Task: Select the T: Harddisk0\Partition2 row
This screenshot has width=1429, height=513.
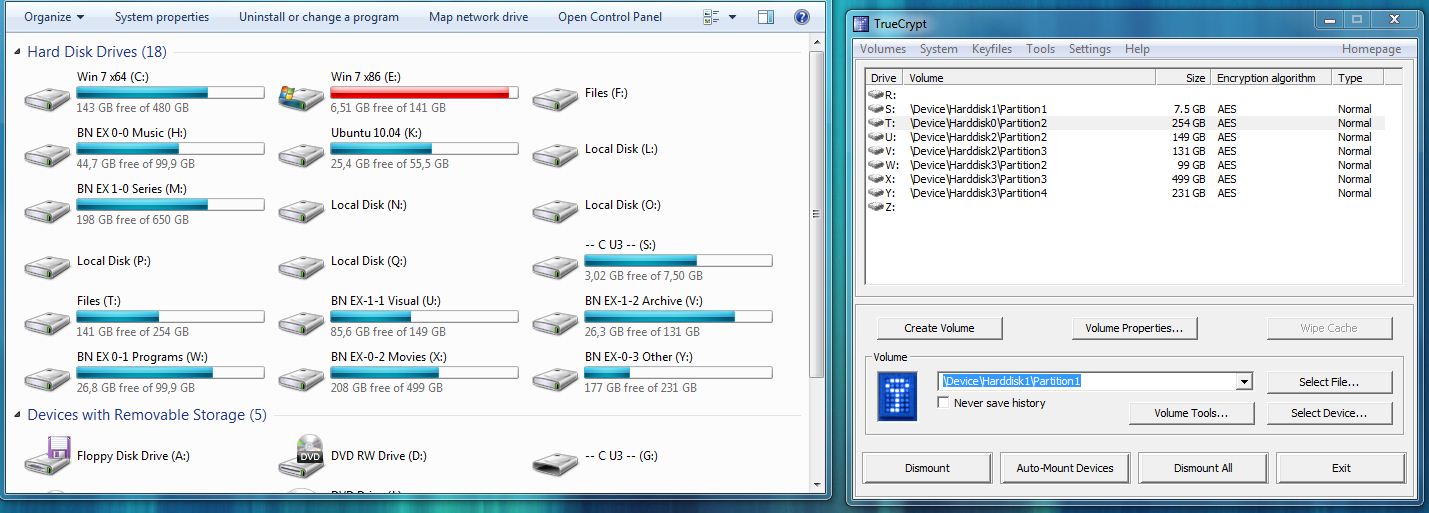Action: pyautogui.click(x=1126, y=123)
